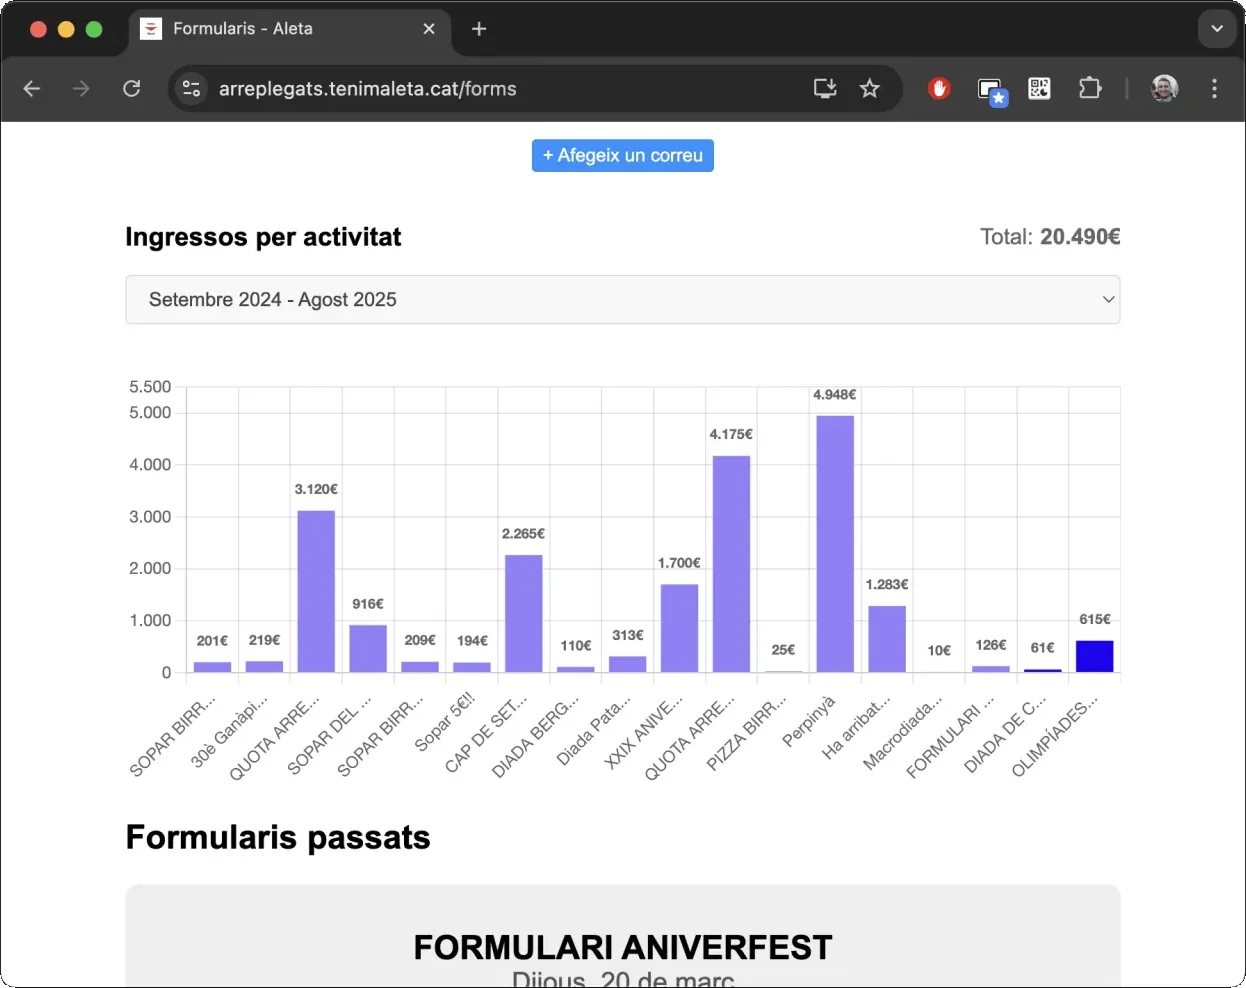
Task: Open the QR code extension
Action: [1040, 89]
